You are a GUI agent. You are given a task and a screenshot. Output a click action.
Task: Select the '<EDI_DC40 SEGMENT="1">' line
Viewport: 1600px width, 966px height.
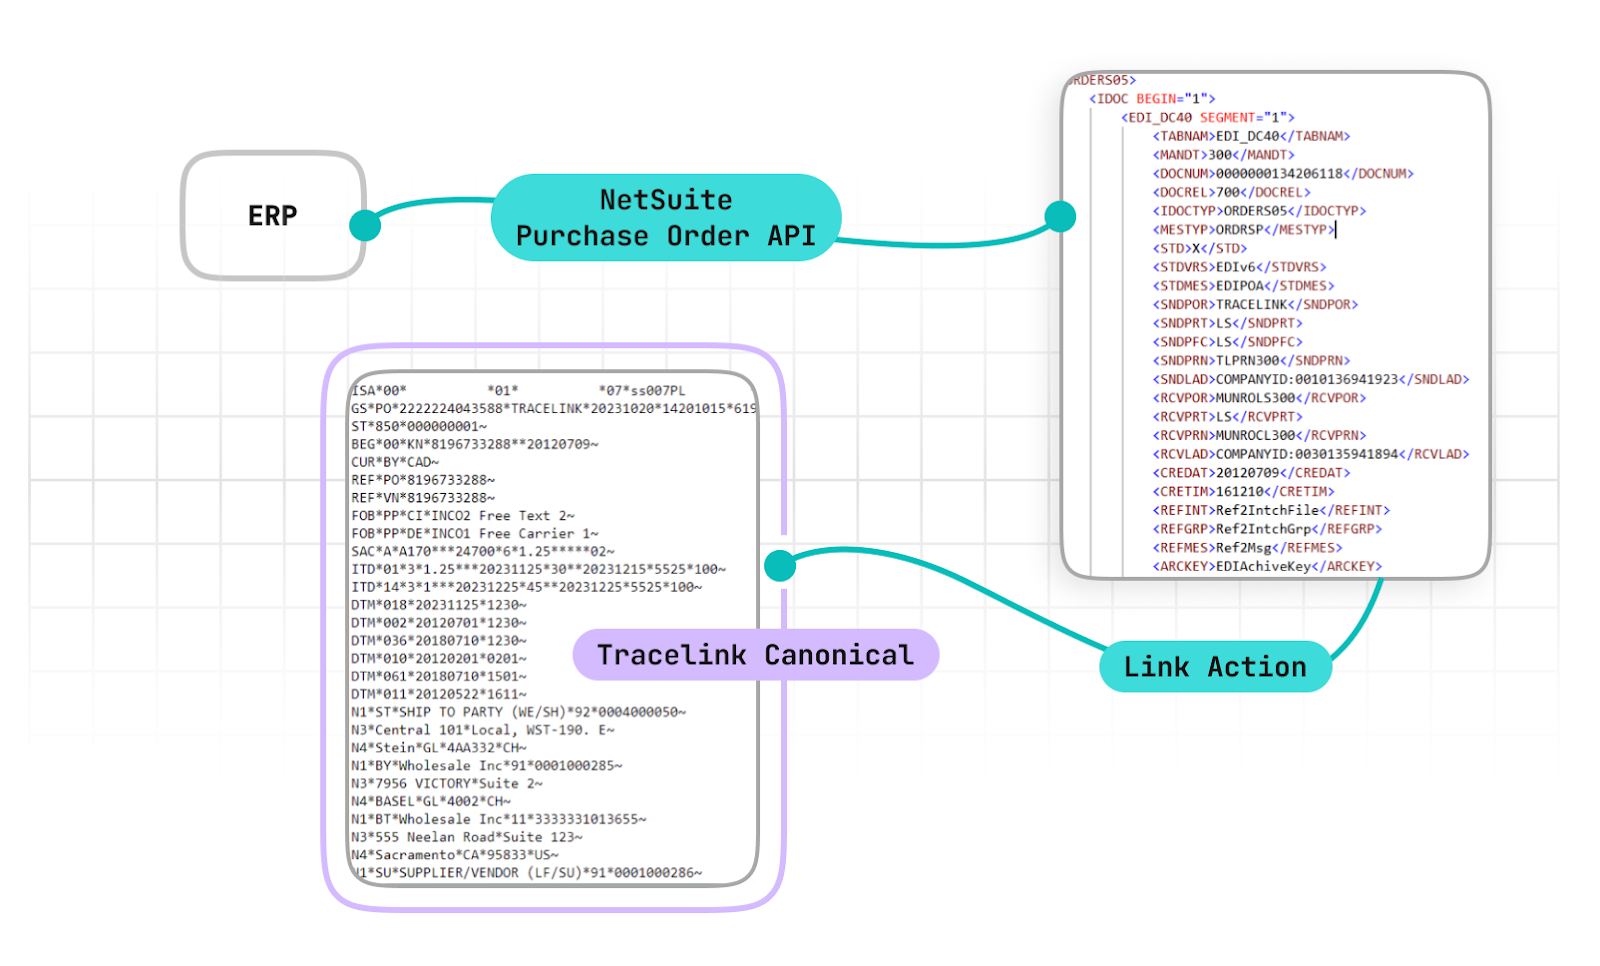click(x=1208, y=117)
